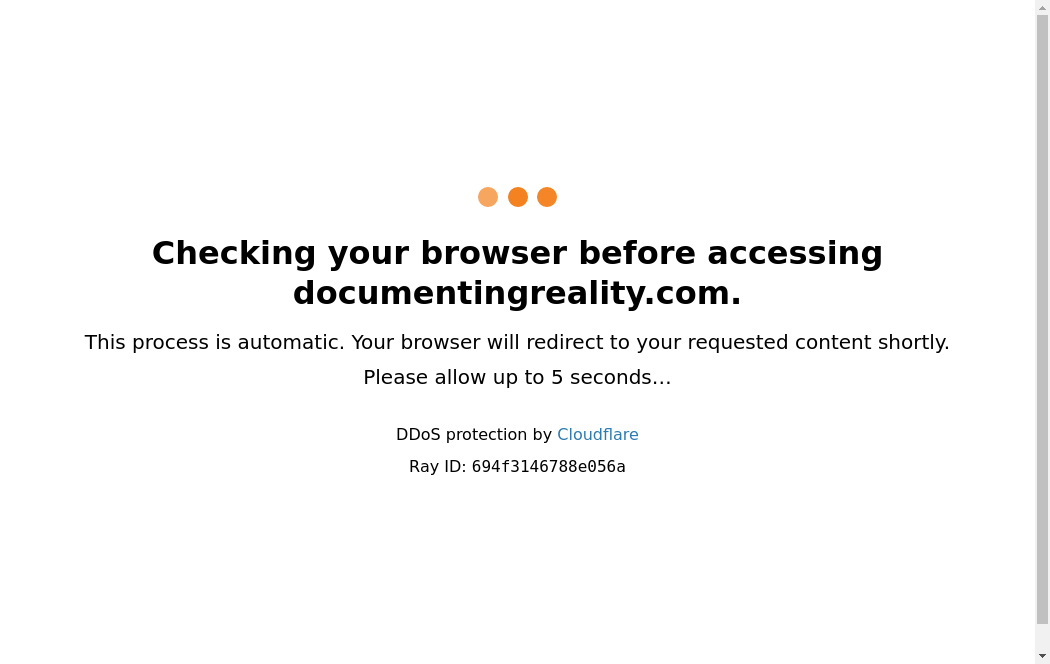Click the Ray ID code 694f3146788e056a
This screenshot has height=664, width=1050.
point(548,467)
